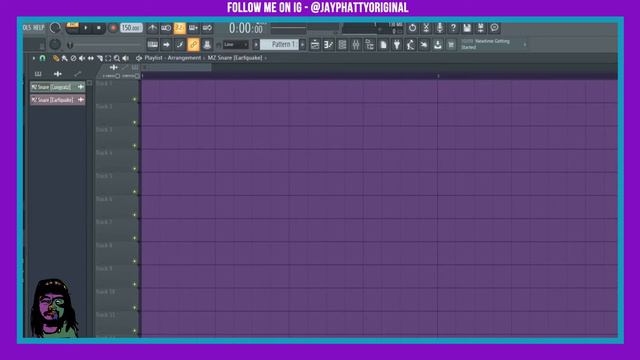
Task: Open the Line snap dropdown
Action: coord(236,44)
